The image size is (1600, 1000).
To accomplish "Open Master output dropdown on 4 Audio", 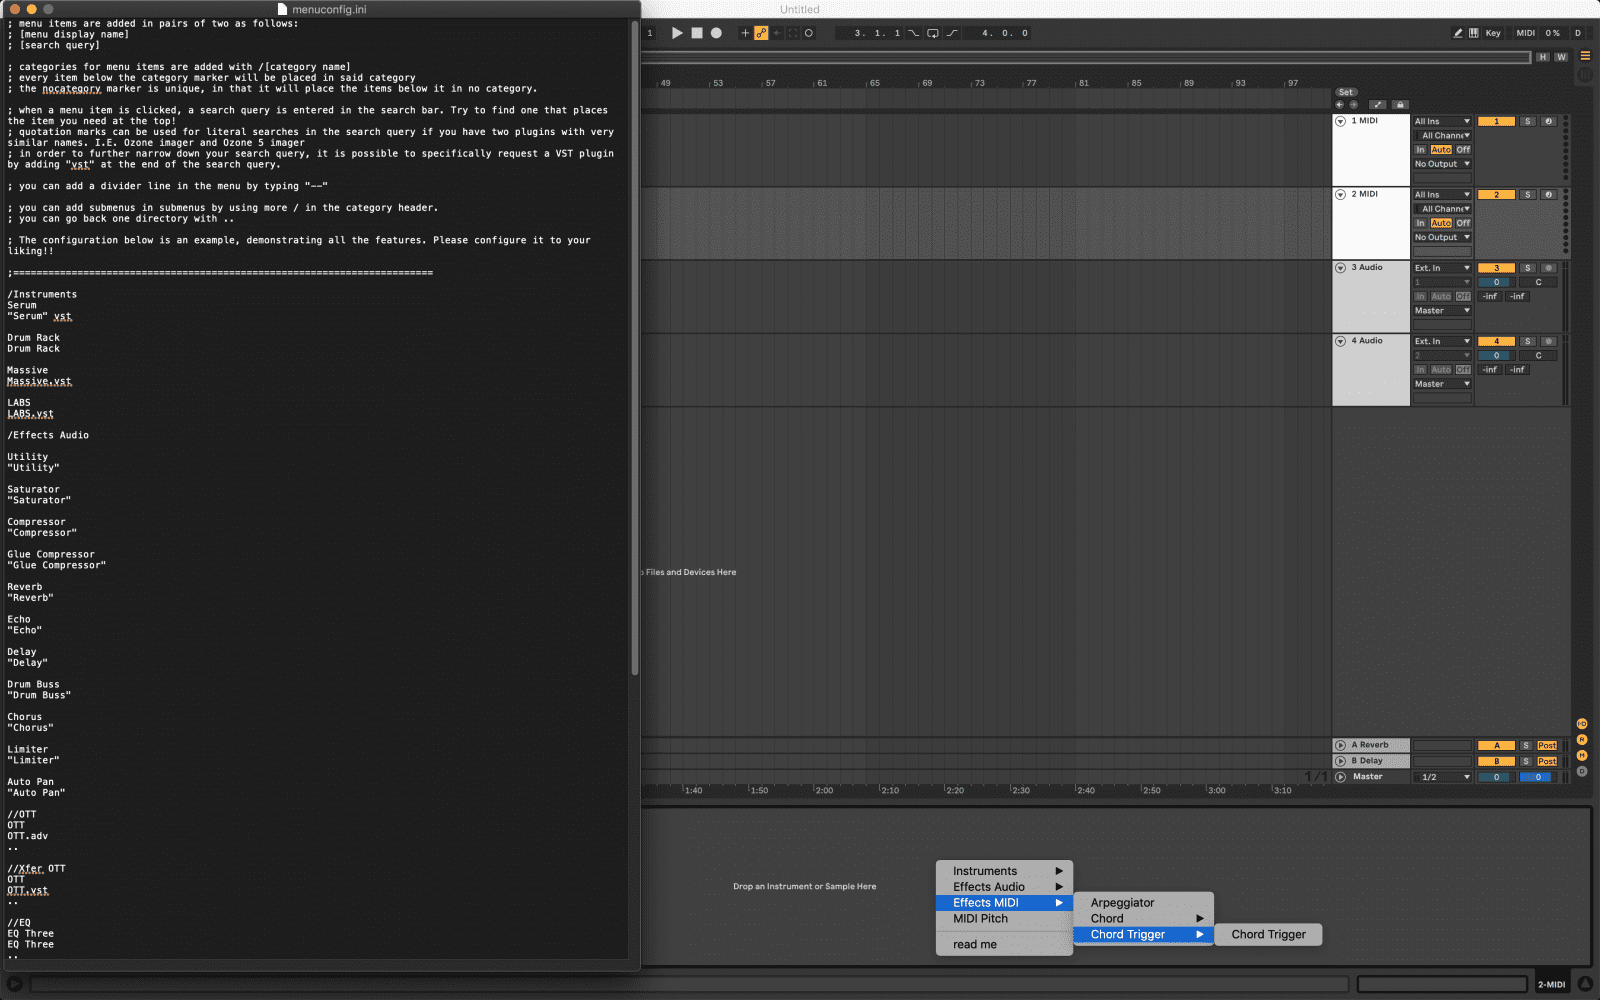I will click(x=1442, y=384).
